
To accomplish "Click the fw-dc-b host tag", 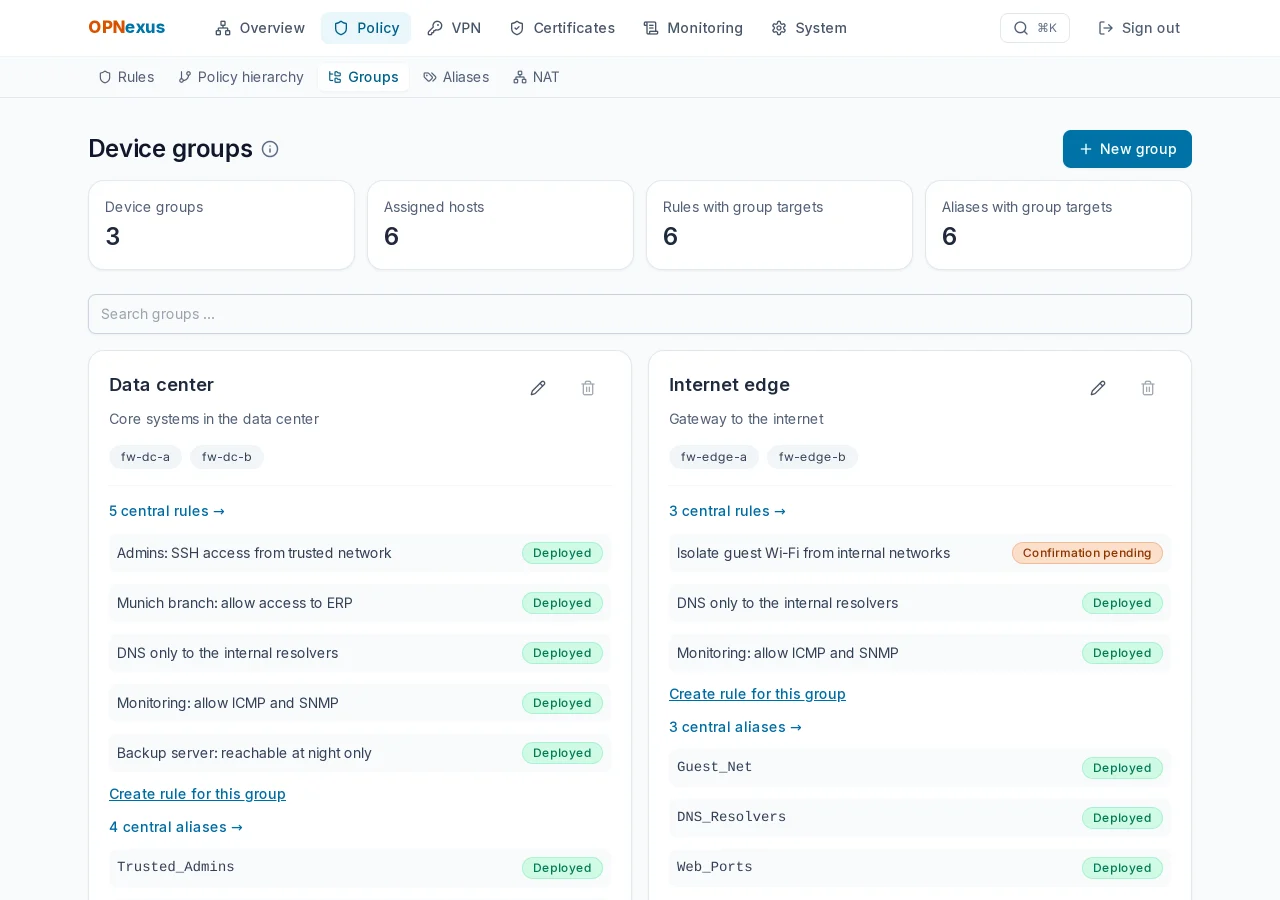I will tap(227, 457).
